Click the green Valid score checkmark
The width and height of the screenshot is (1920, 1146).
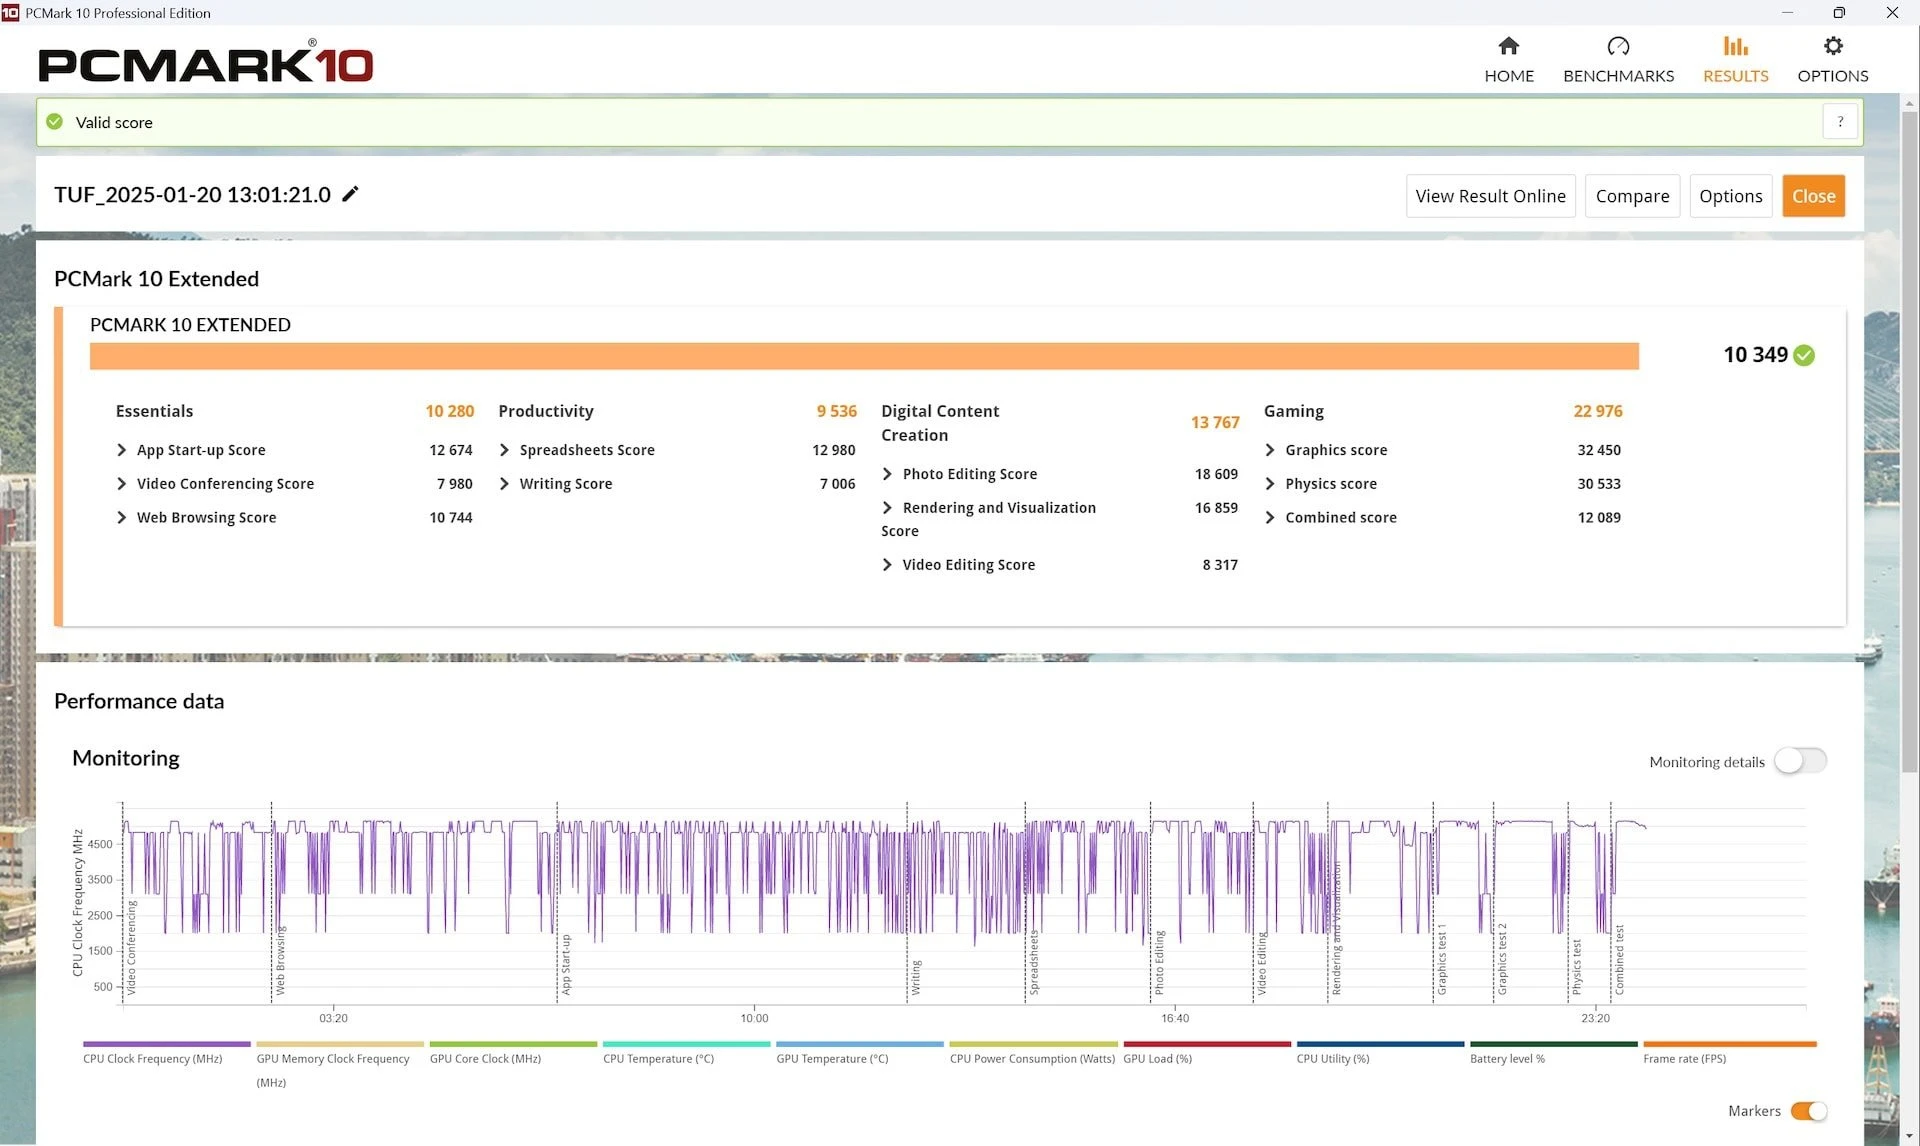55,122
